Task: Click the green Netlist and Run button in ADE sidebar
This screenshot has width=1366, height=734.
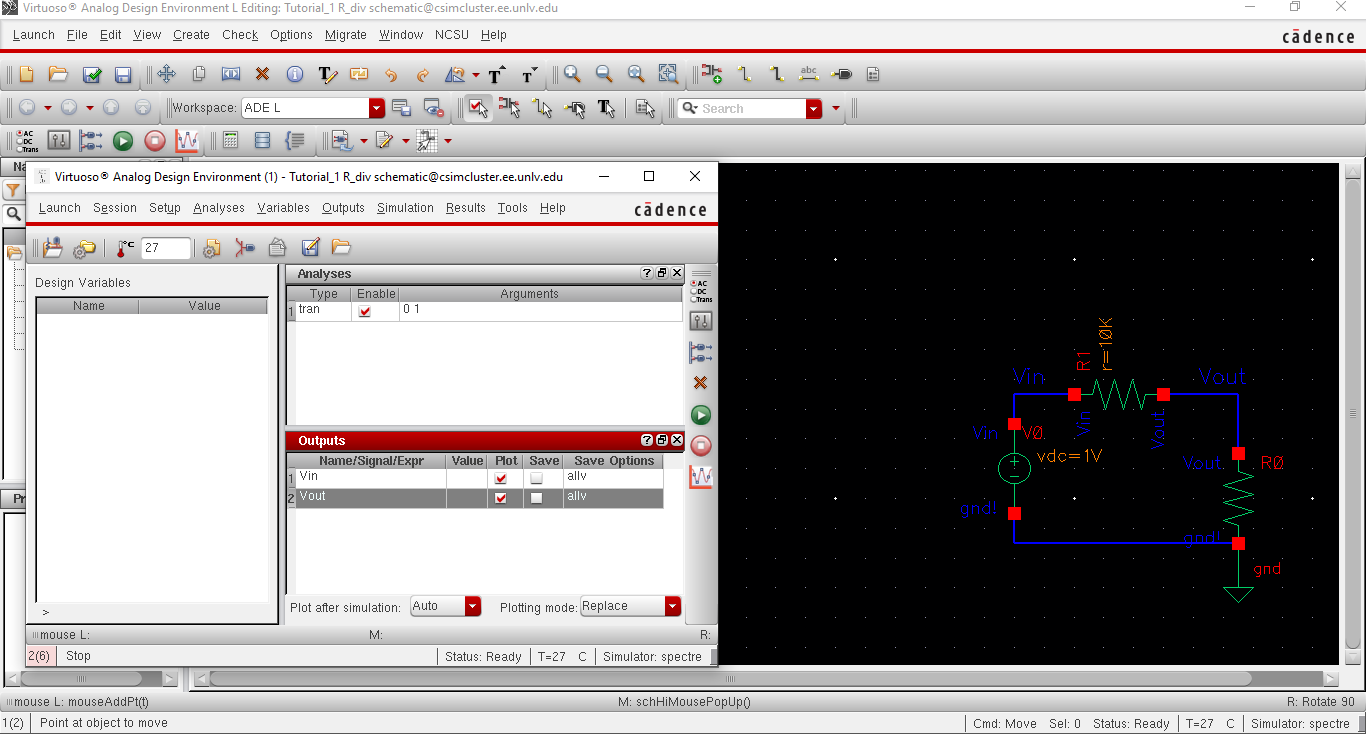Action: (701, 415)
